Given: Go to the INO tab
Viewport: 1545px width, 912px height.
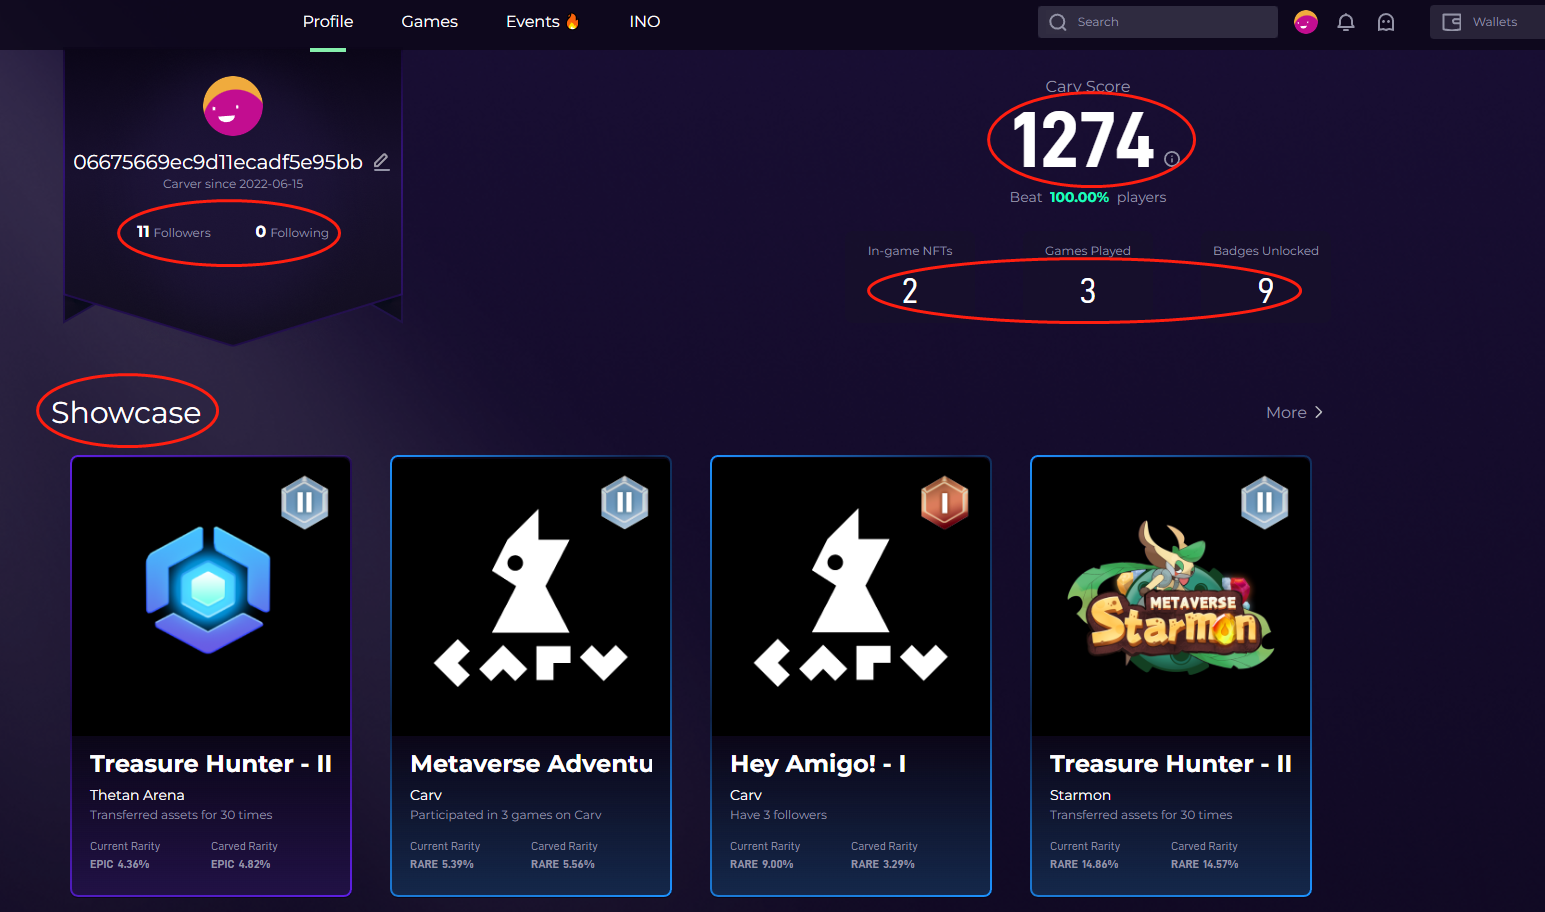Looking at the screenshot, I should (645, 22).
